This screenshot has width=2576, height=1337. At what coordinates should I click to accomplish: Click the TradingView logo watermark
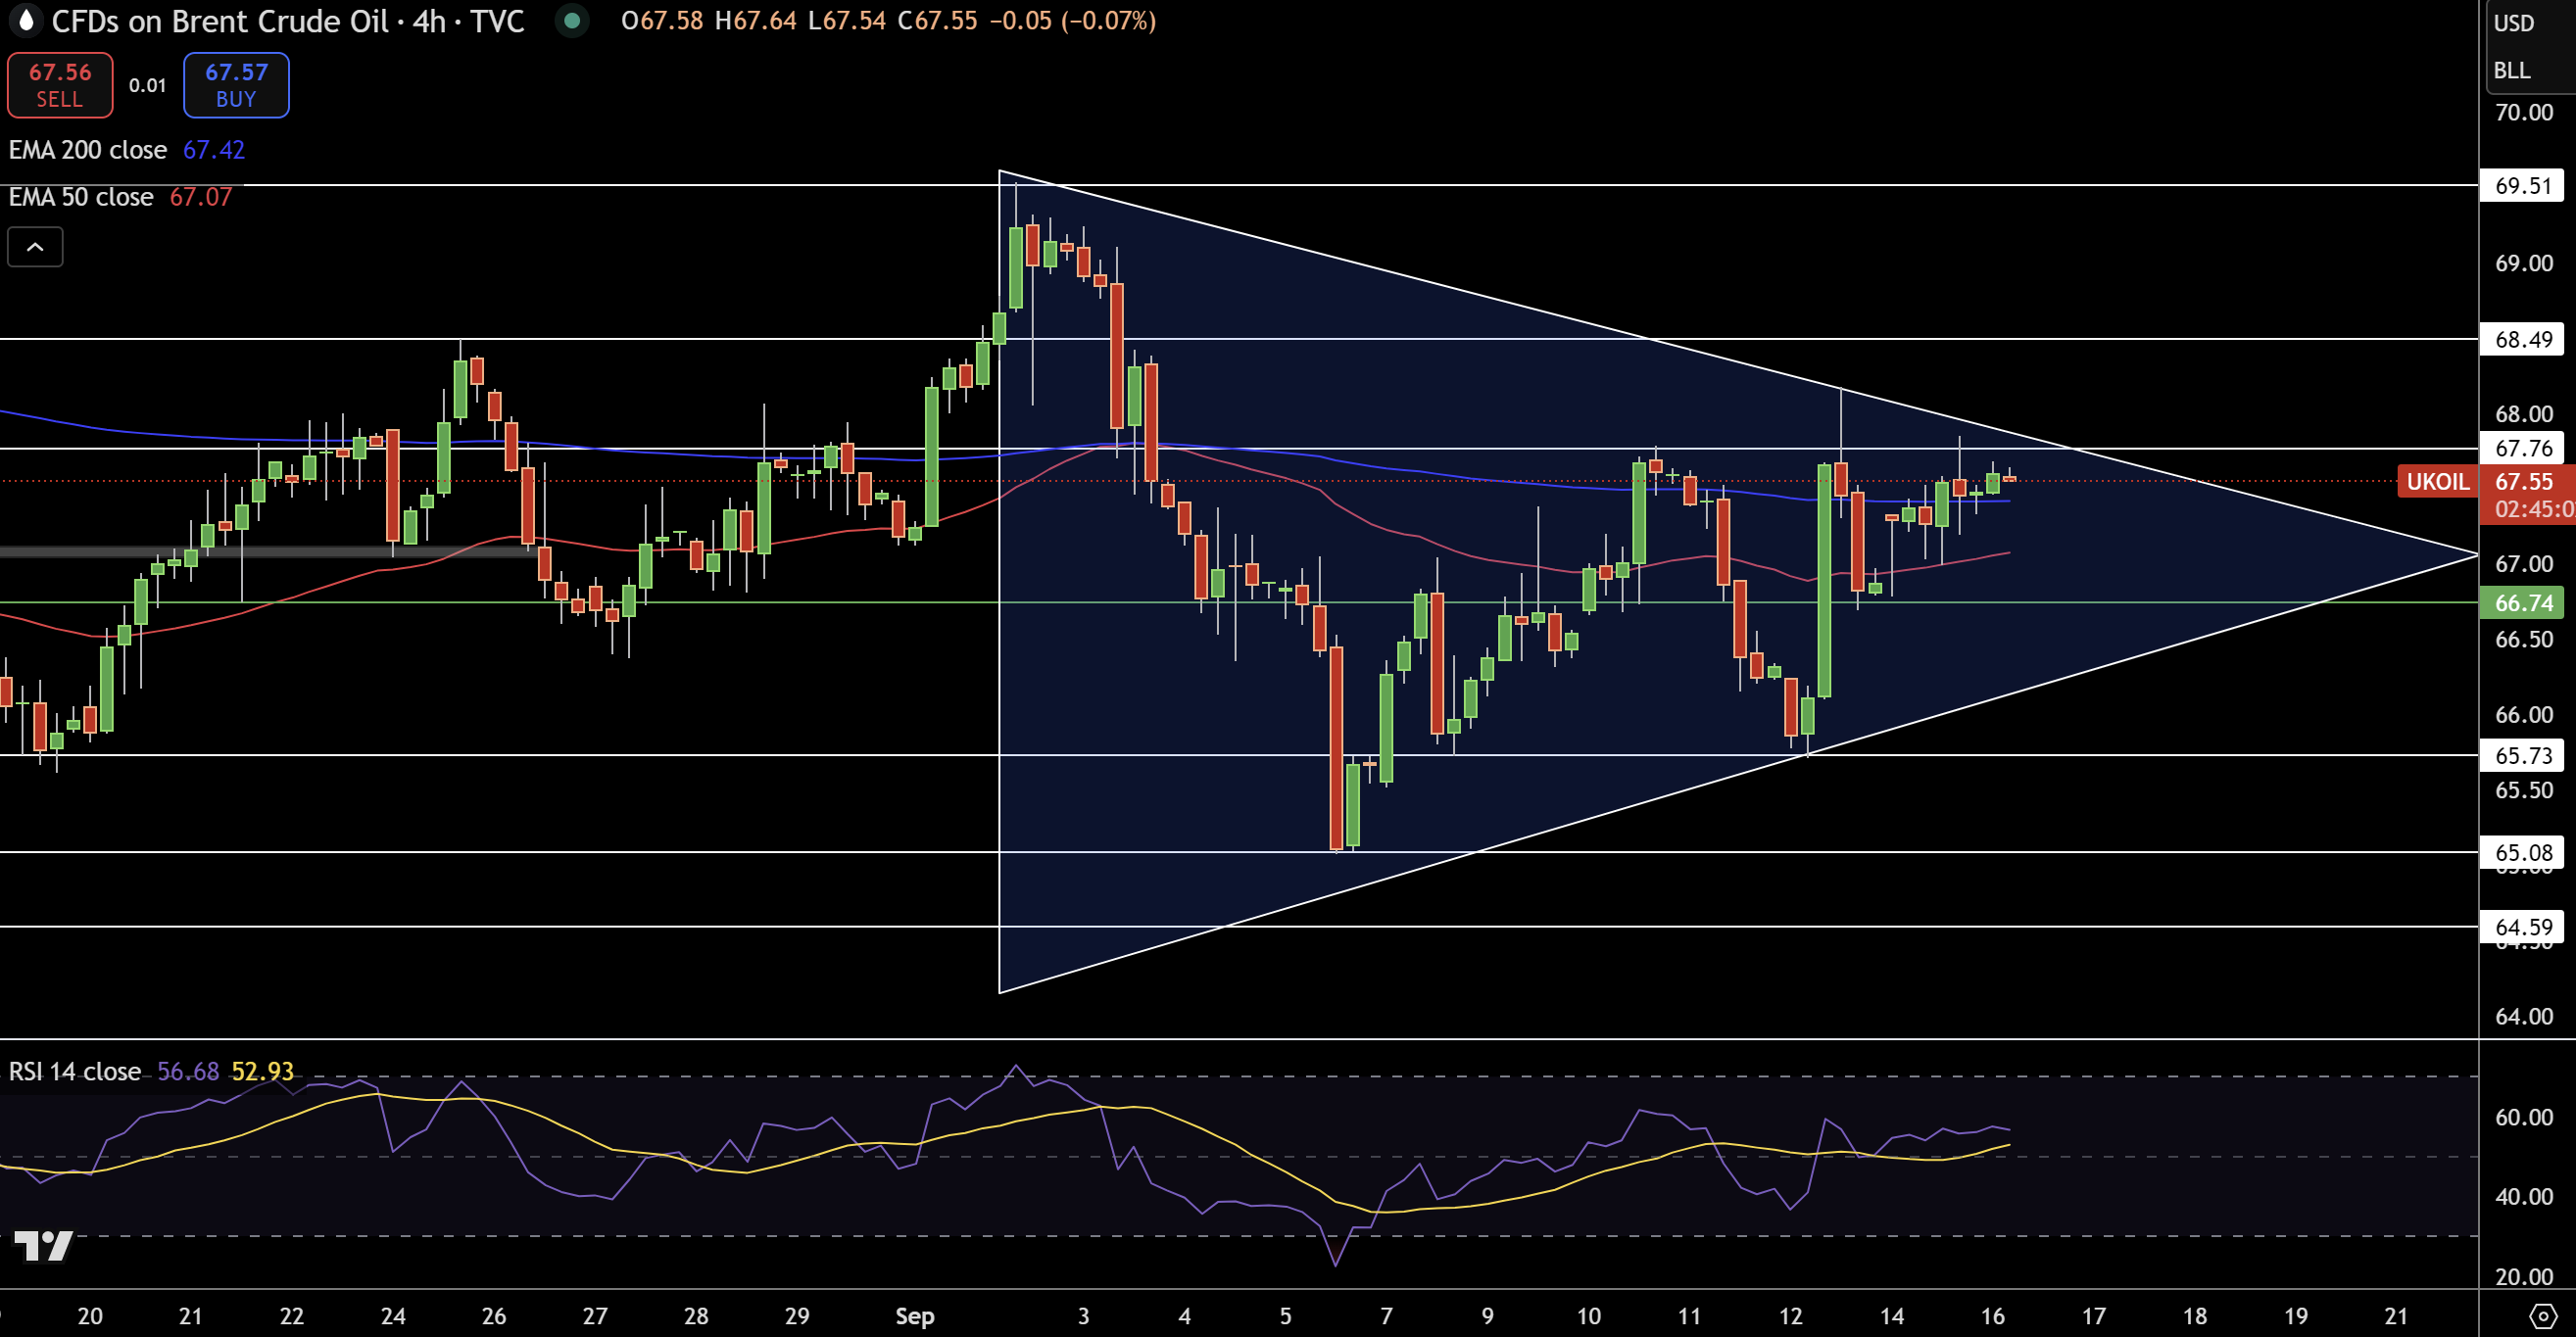(44, 1245)
